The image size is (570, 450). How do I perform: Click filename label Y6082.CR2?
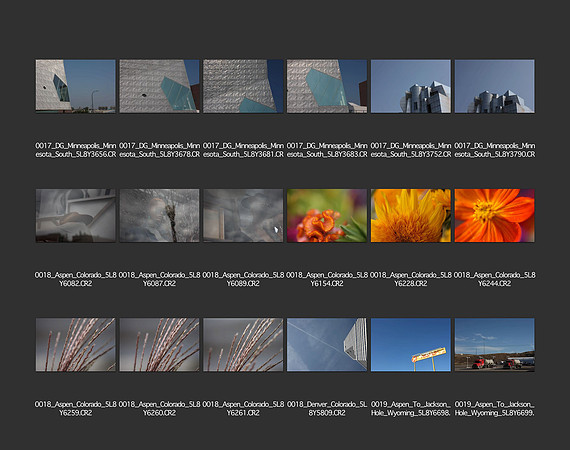click(76, 279)
